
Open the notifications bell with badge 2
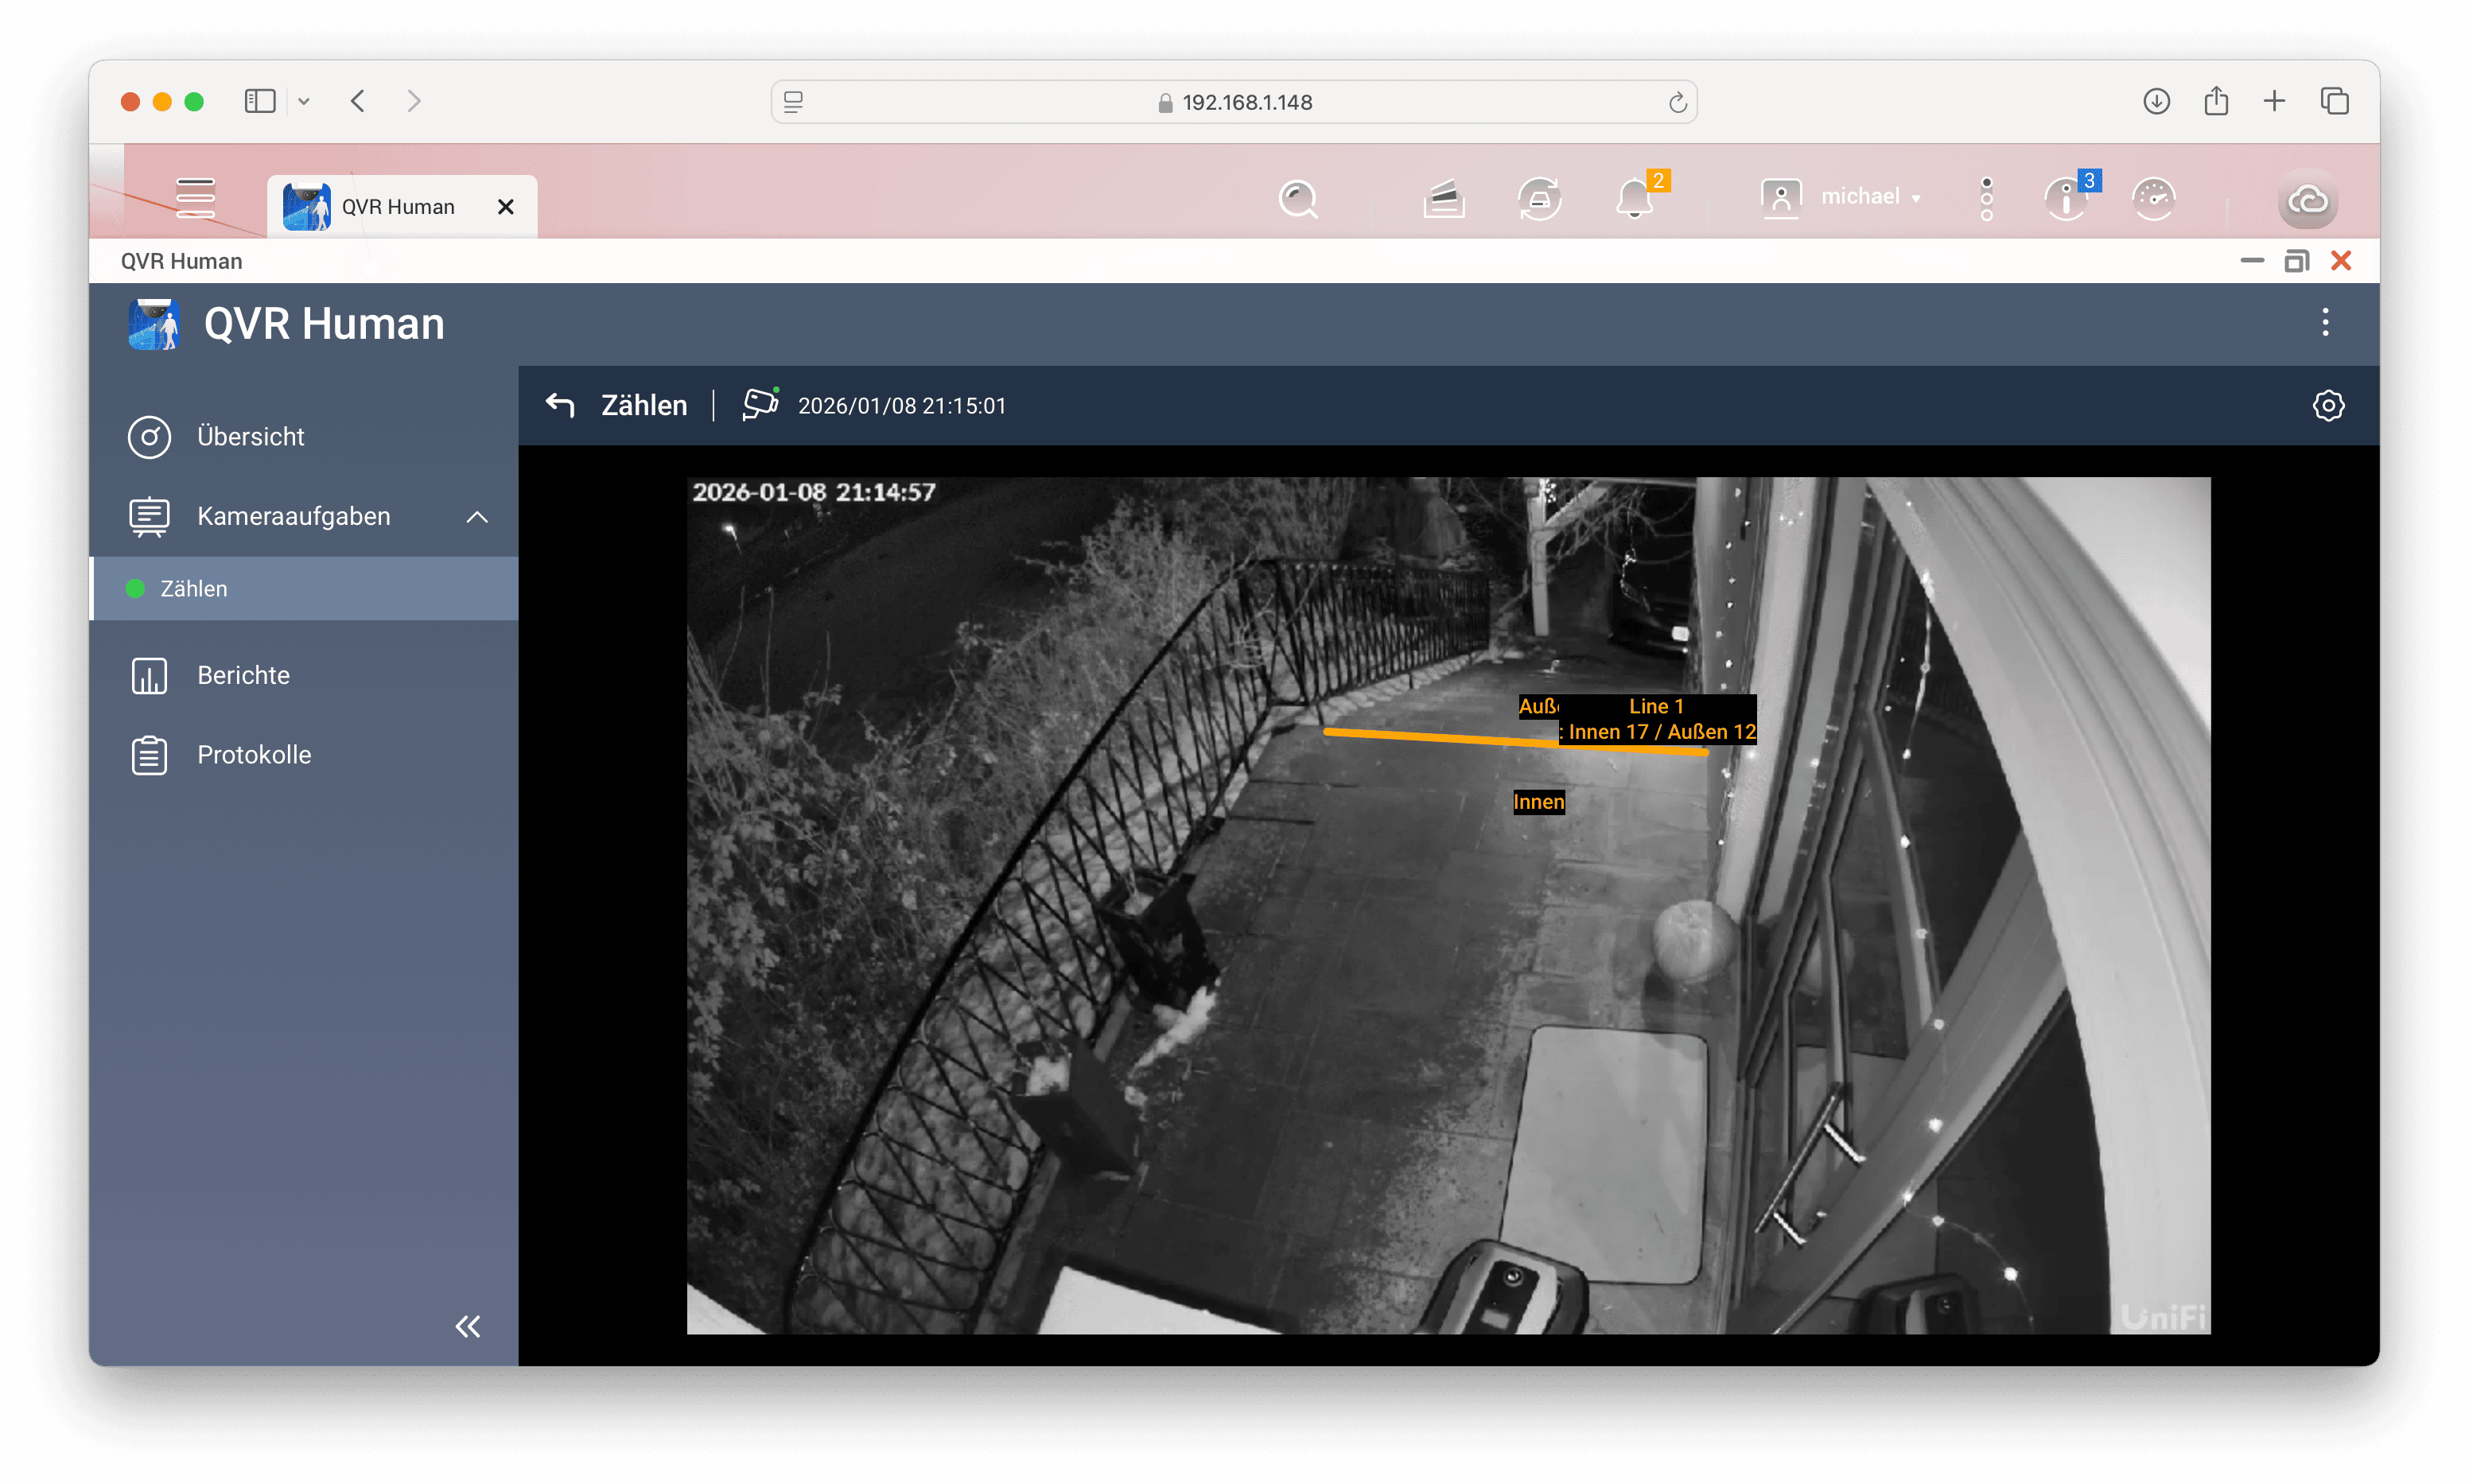pyautogui.click(x=1635, y=199)
